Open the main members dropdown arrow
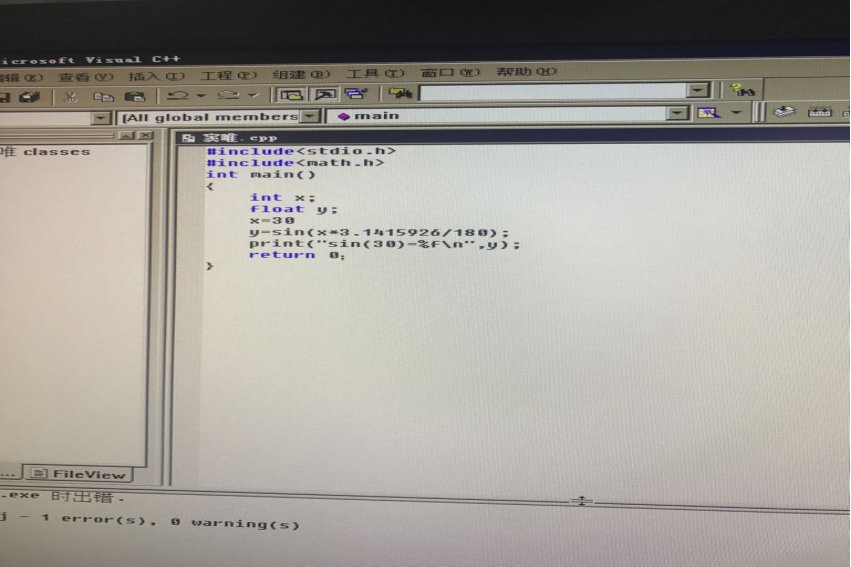The width and height of the screenshot is (851, 567). 678,113
